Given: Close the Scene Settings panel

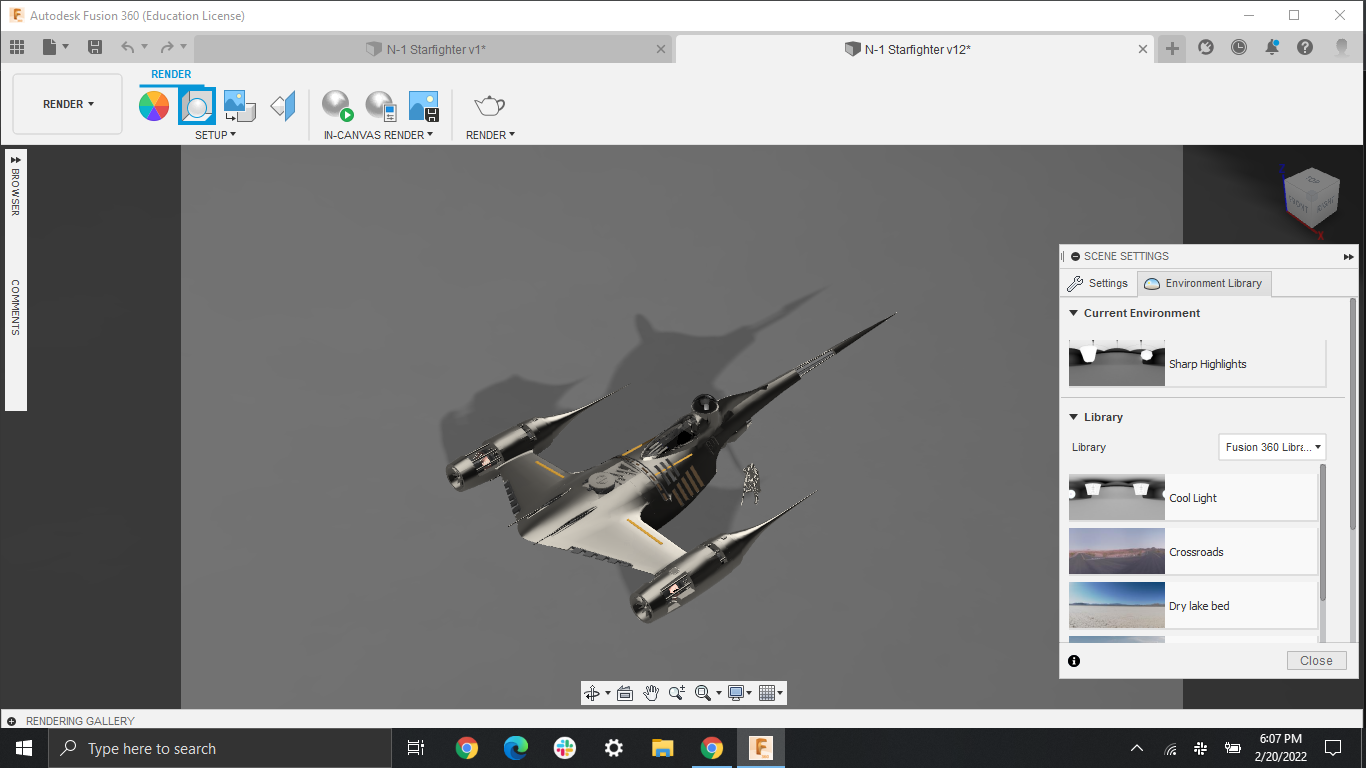Looking at the screenshot, I should 1316,660.
